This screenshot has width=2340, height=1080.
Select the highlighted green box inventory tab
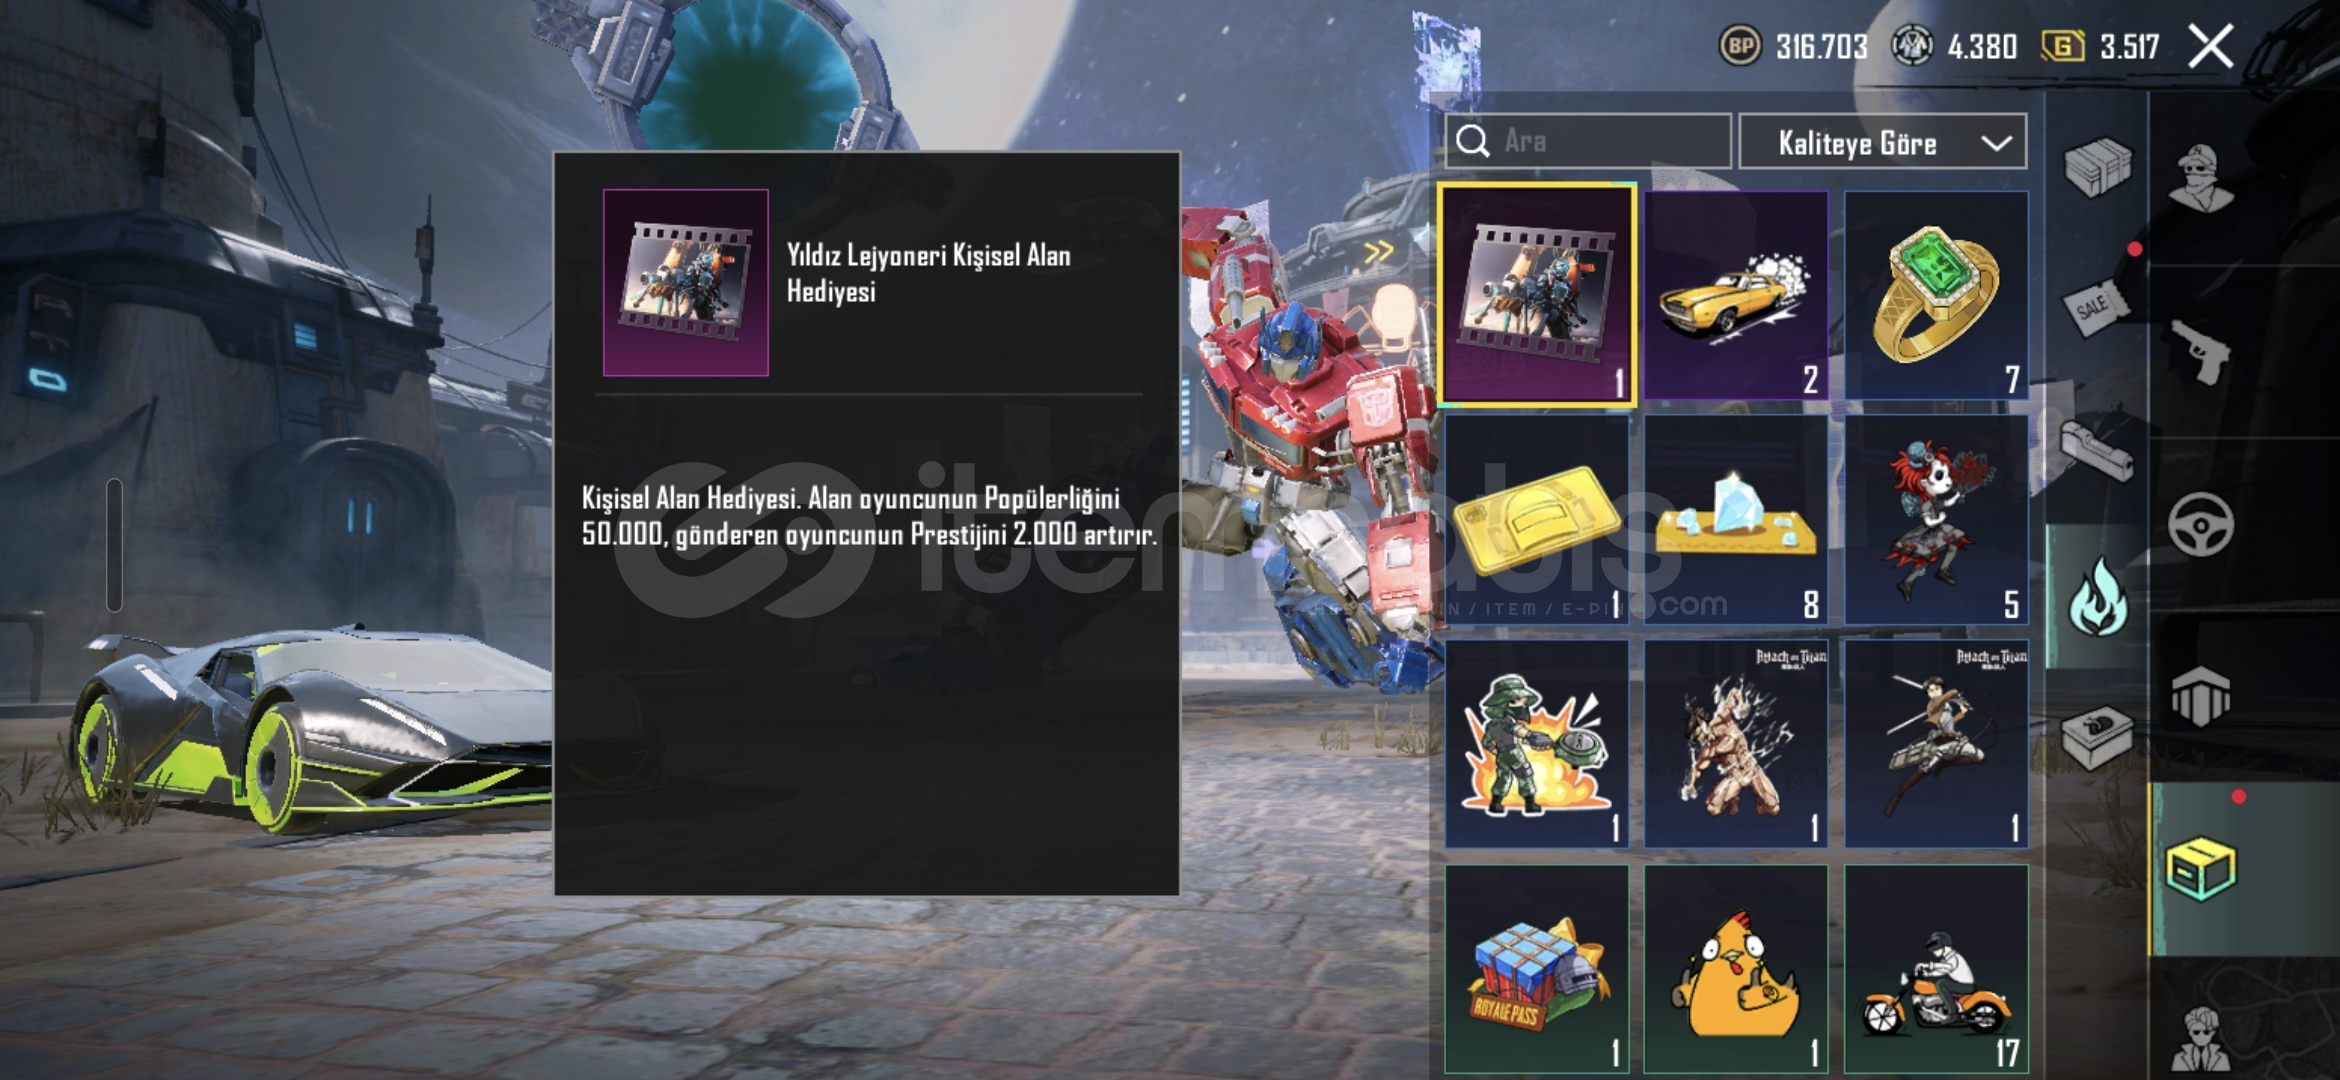pyautogui.click(x=2200, y=870)
